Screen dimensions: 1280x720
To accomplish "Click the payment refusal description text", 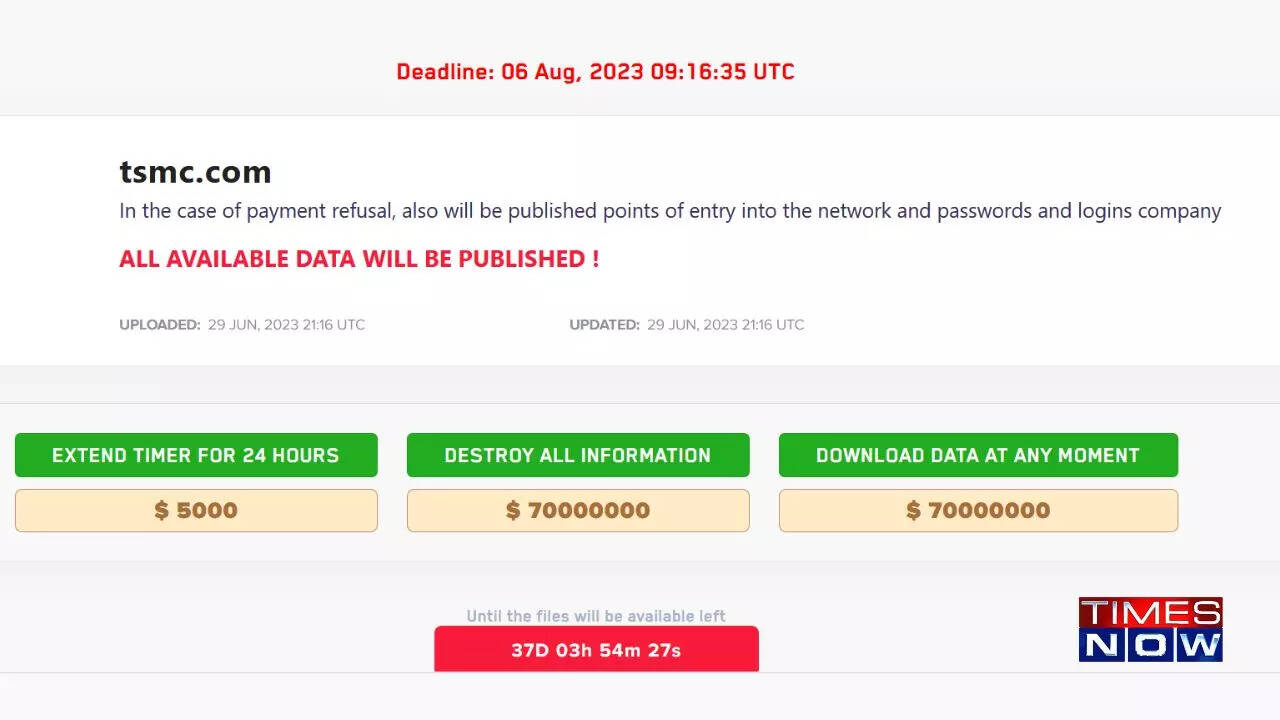I will pyautogui.click(x=670, y=211).
